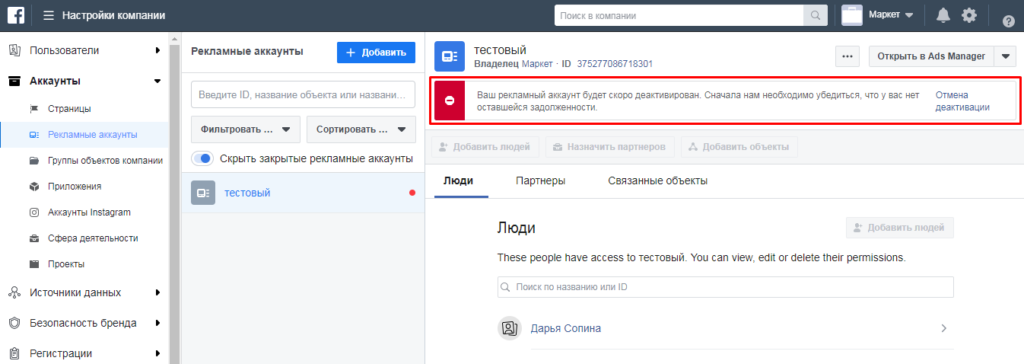Click the Регистрации icon
1024x364 pixels.
tap(14, 354)
